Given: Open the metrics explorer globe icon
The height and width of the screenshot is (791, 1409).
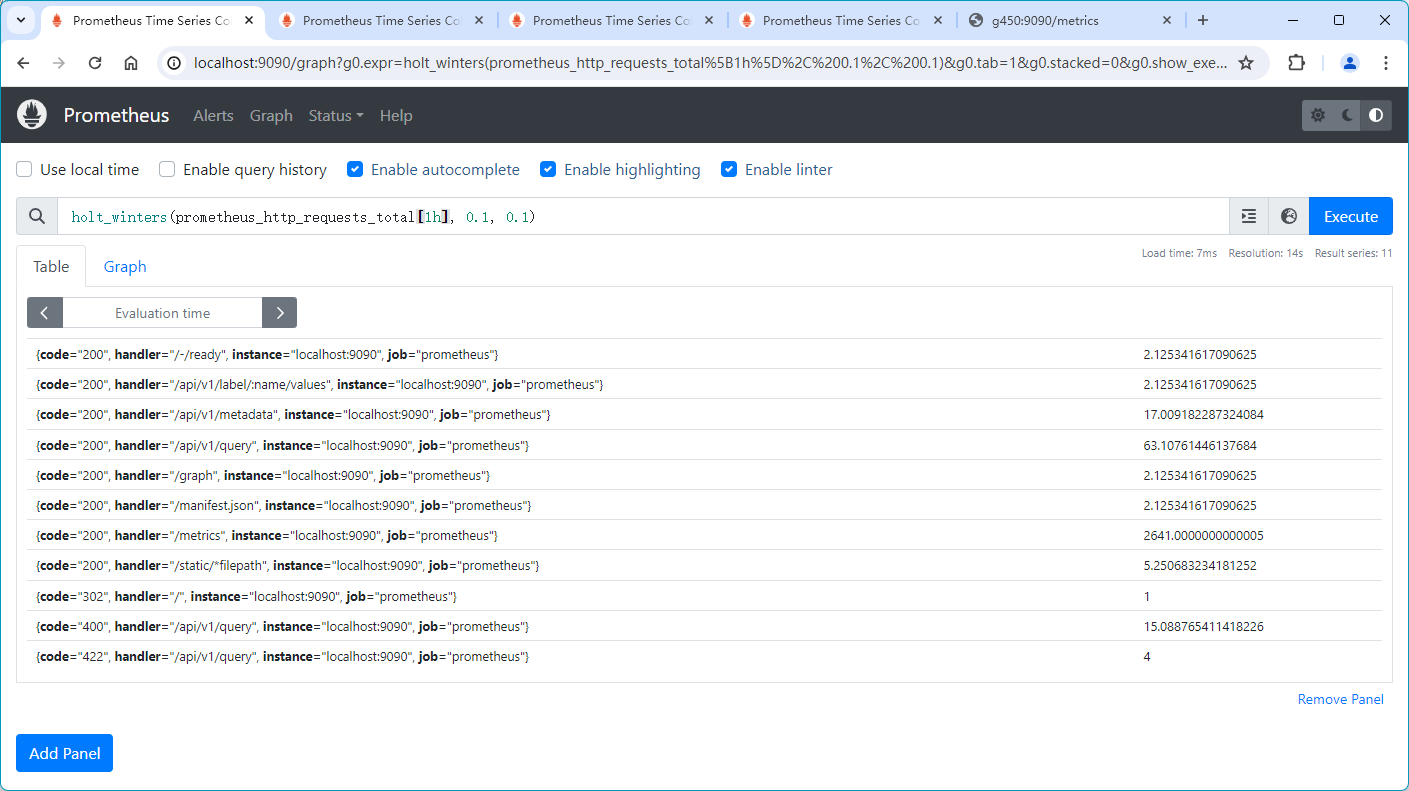Looking at the screenshot, I should click(1289, 216).
